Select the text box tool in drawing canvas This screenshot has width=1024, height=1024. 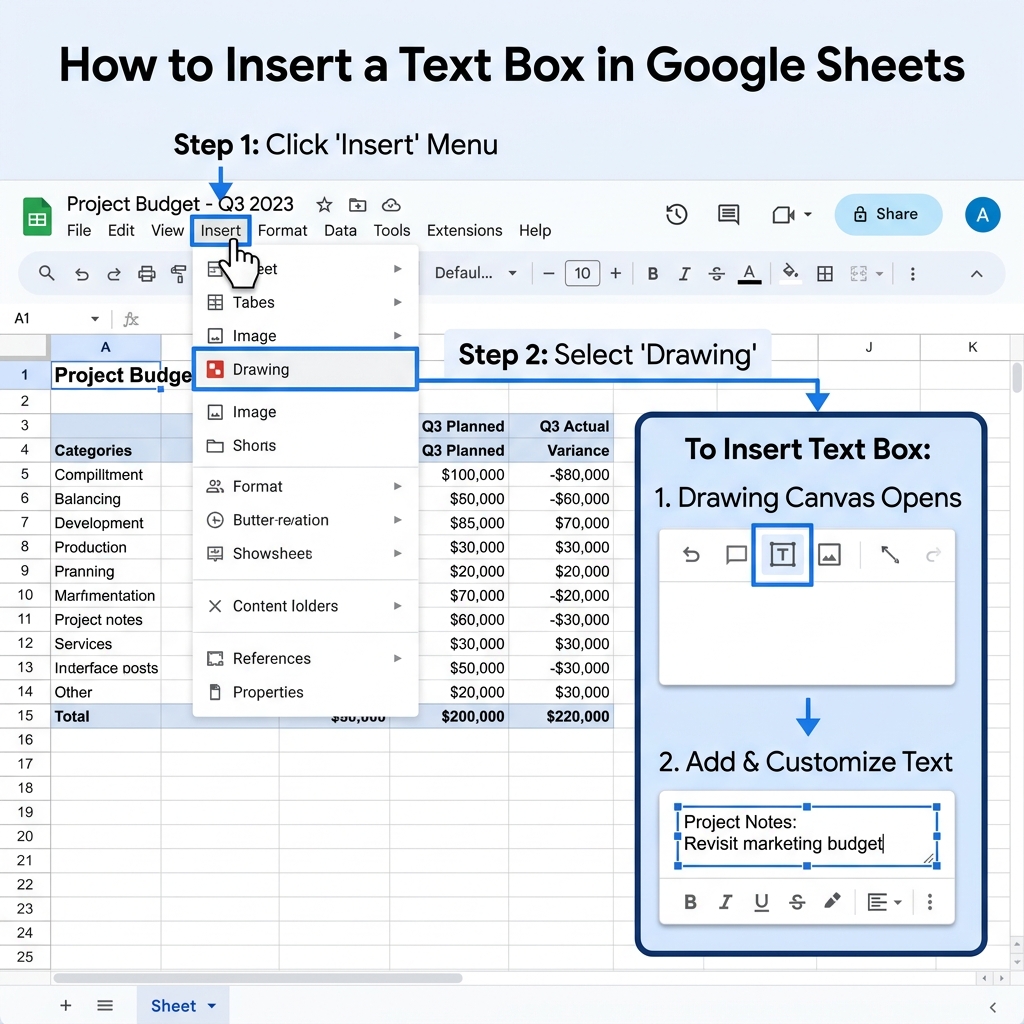(x=782, y=554)
